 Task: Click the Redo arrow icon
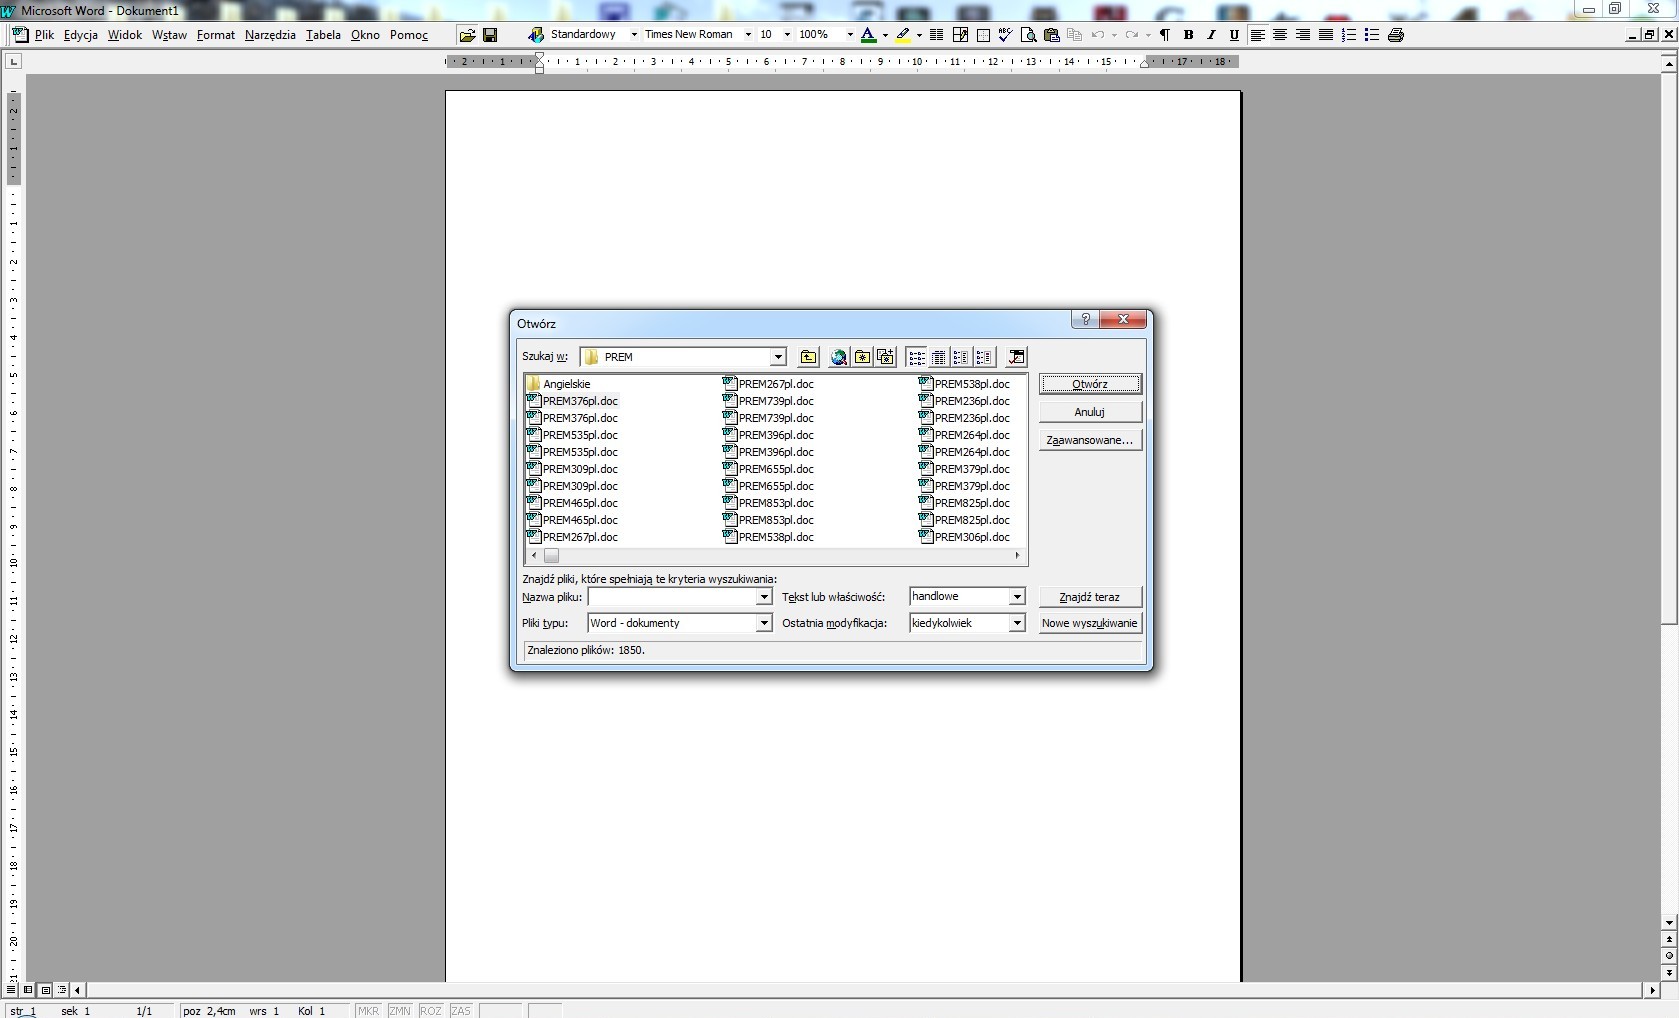pos(1132,35)
